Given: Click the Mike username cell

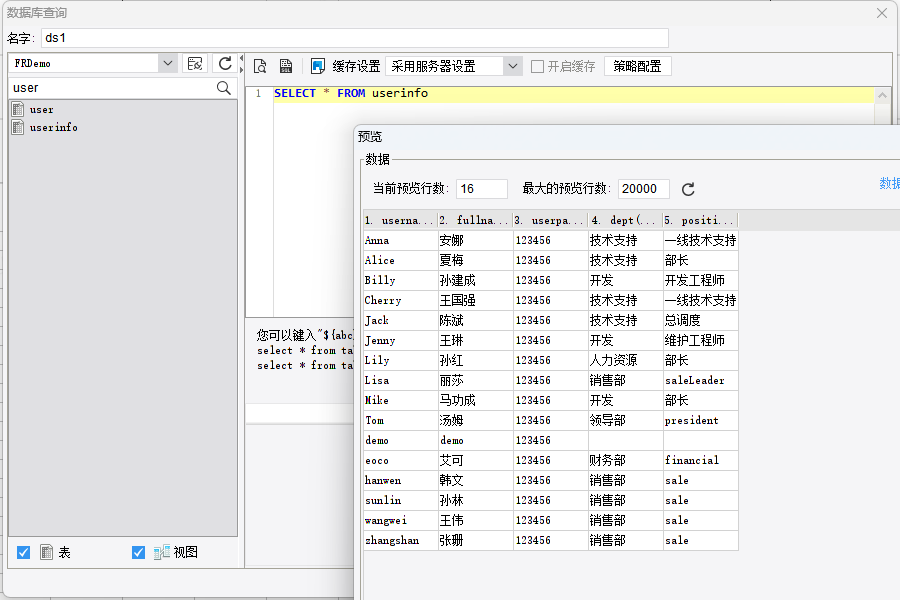Looking at the screenshot, I should pos(401,400).
